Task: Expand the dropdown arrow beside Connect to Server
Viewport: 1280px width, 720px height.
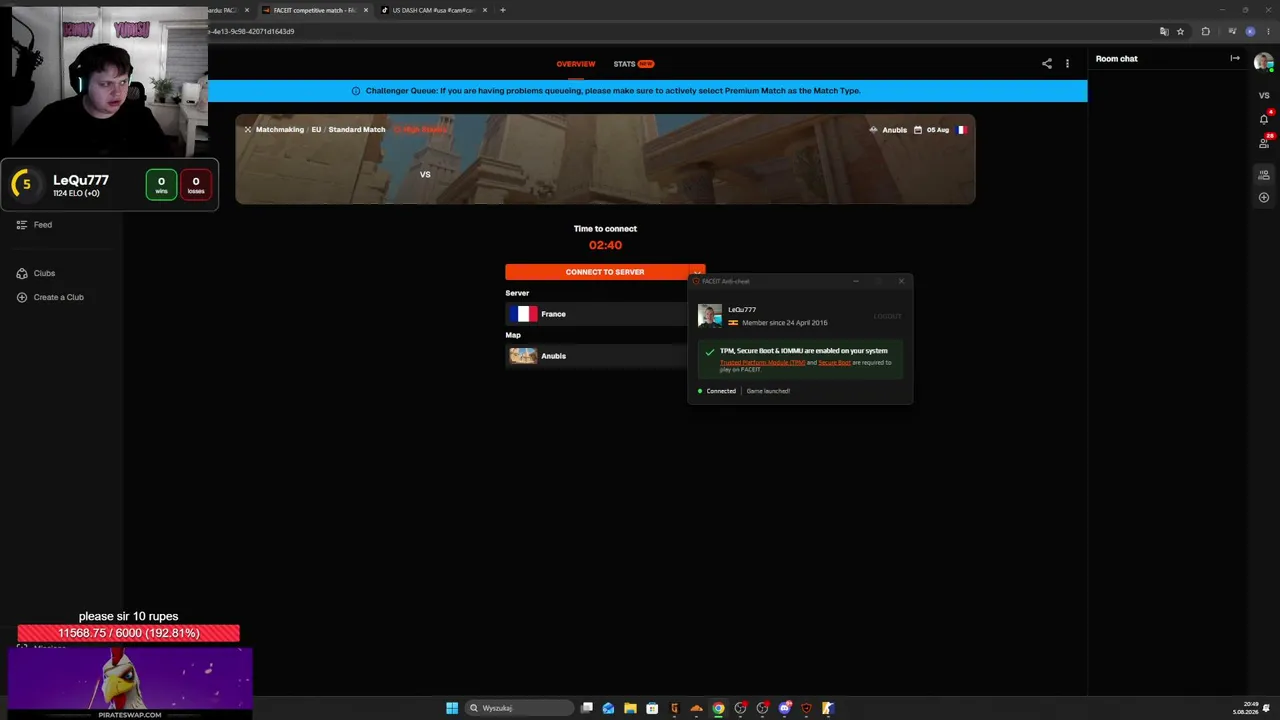Action: [x=697, y=272]
